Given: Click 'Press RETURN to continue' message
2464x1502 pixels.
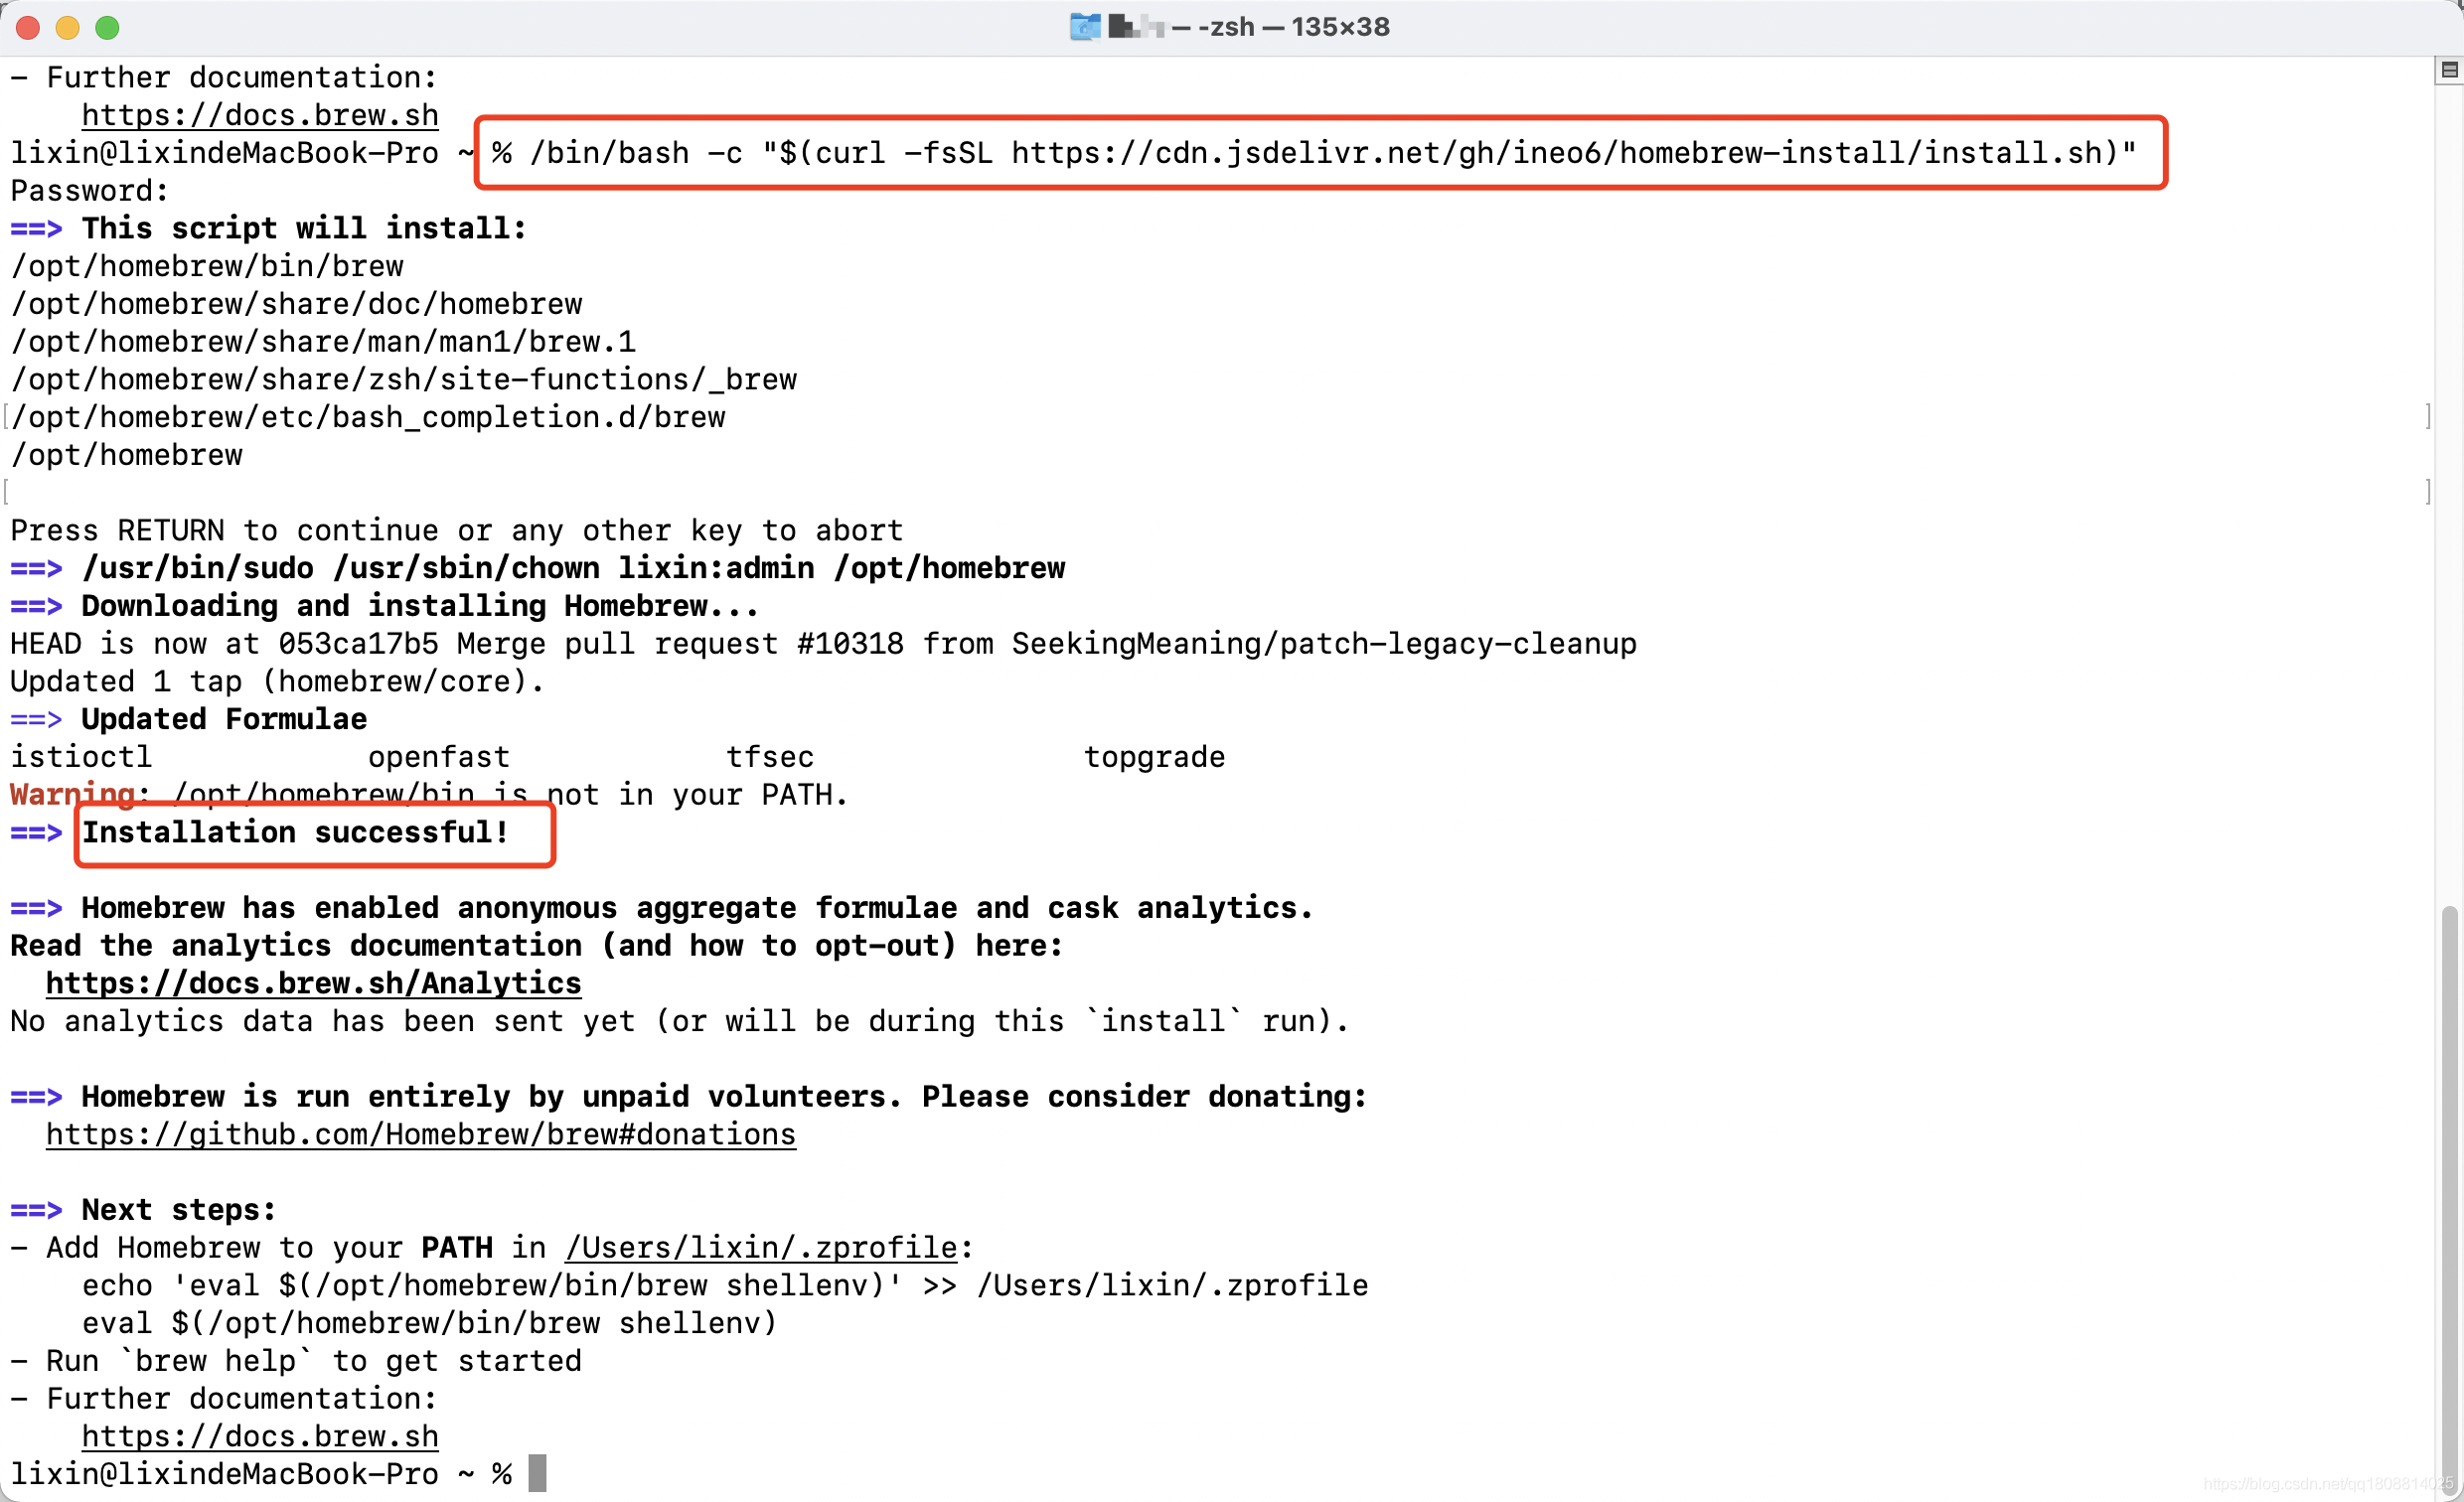Looking at the screenshot, I should (x=457, y=530).
